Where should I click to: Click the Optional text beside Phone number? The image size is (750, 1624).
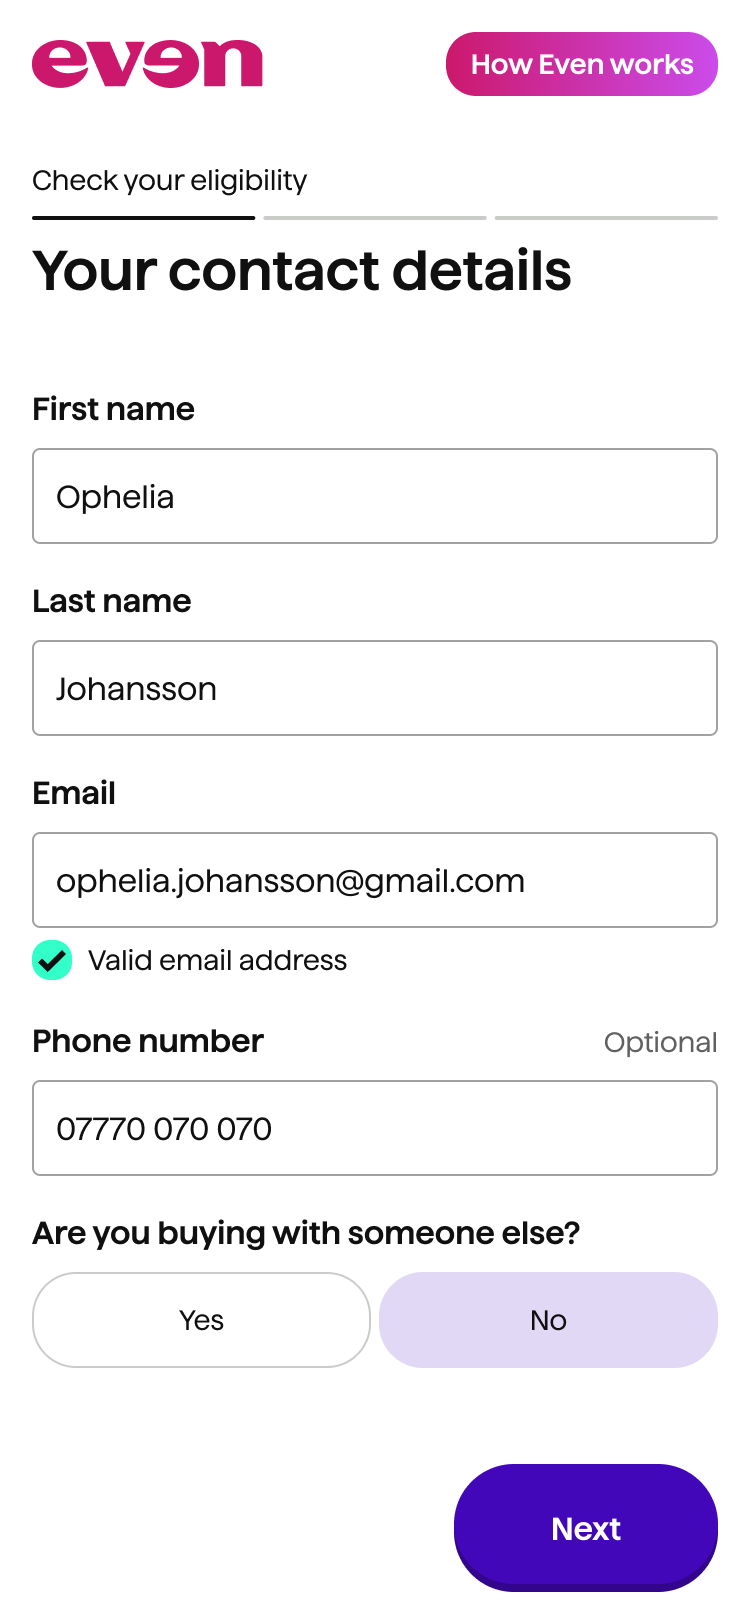(660, 1042)
